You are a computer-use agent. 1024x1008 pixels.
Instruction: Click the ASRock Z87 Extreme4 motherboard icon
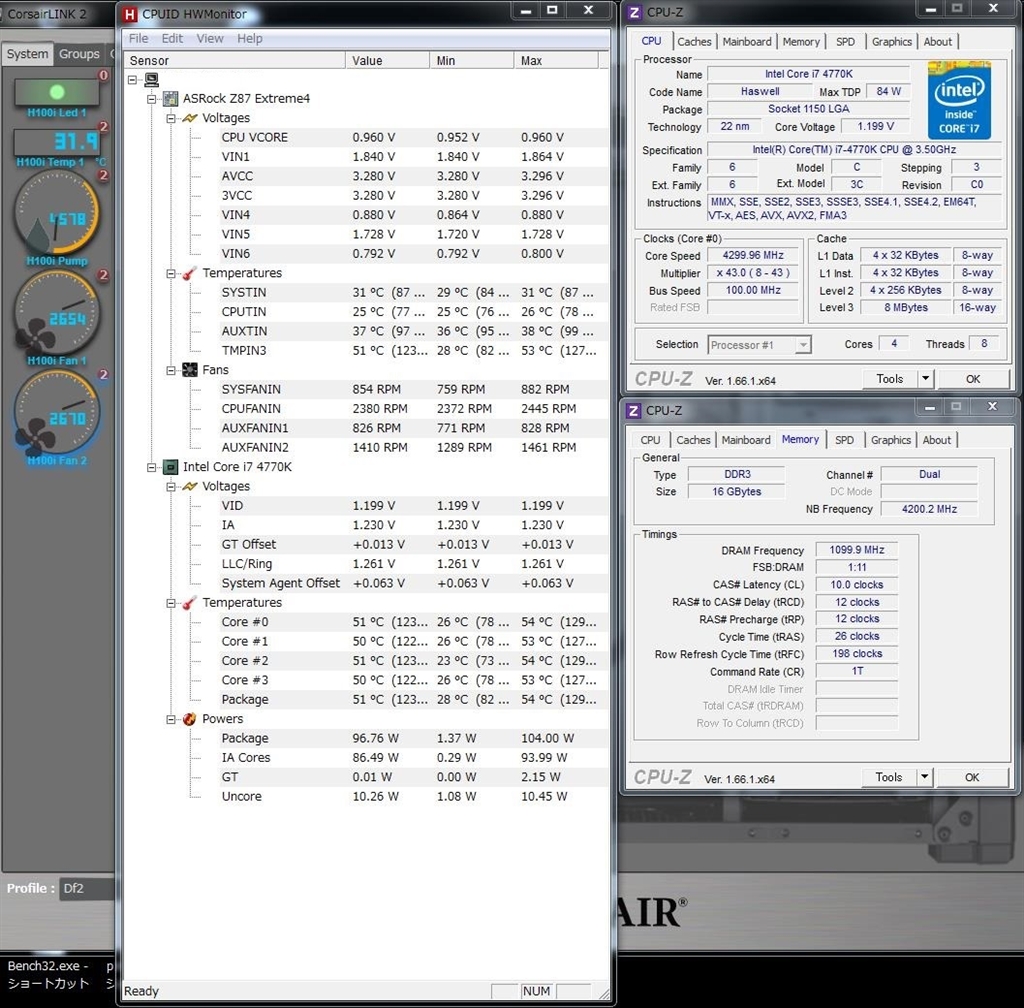click(170, 99)
